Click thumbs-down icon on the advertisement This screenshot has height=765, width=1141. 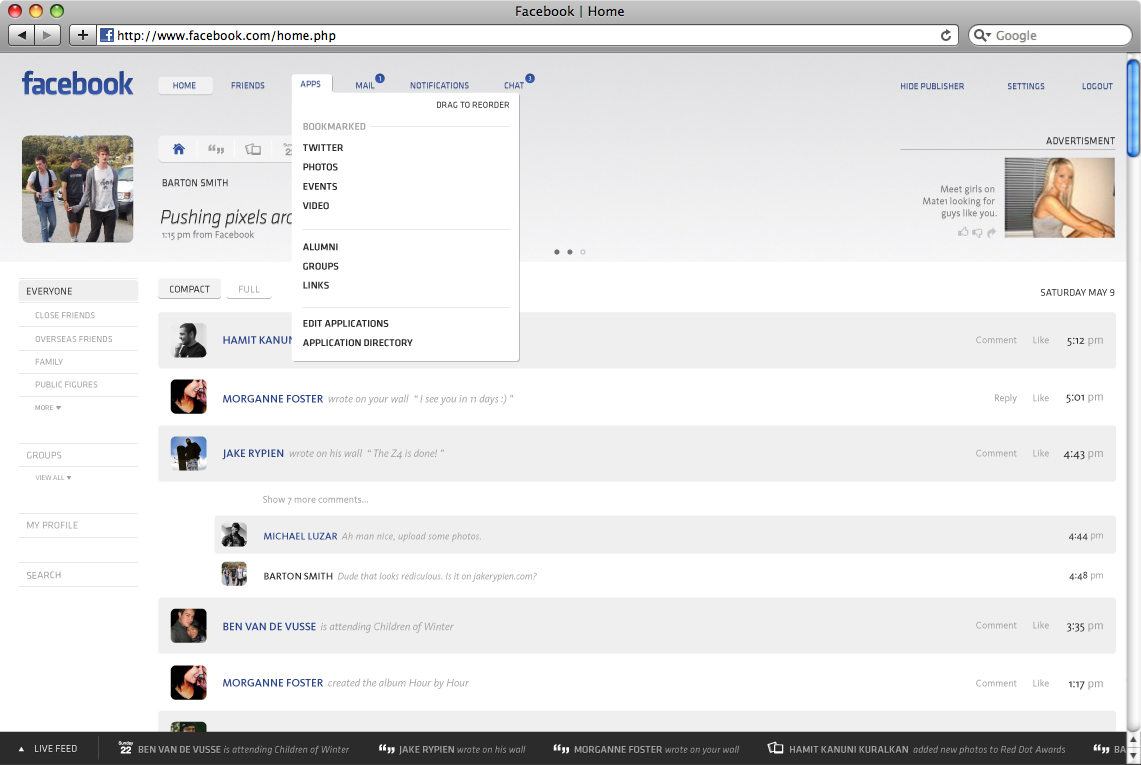pyautogui.click(x=977, y=233)
